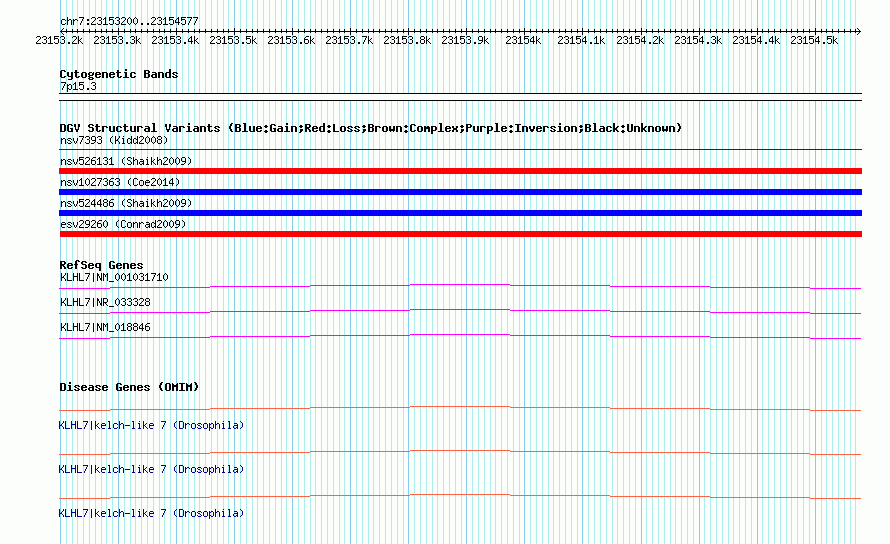Open the second KLHL7|kelch-like 7 (Drosophila) link
Screen dimensions: 890x544
(x=151, y=469)
